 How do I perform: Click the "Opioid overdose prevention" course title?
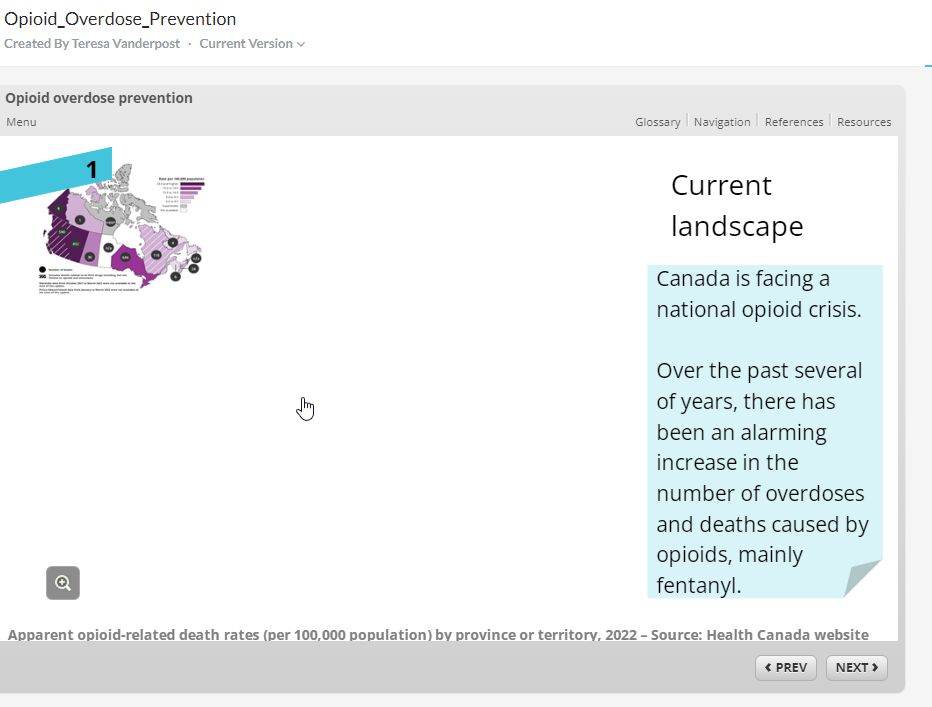click(99, 98)
